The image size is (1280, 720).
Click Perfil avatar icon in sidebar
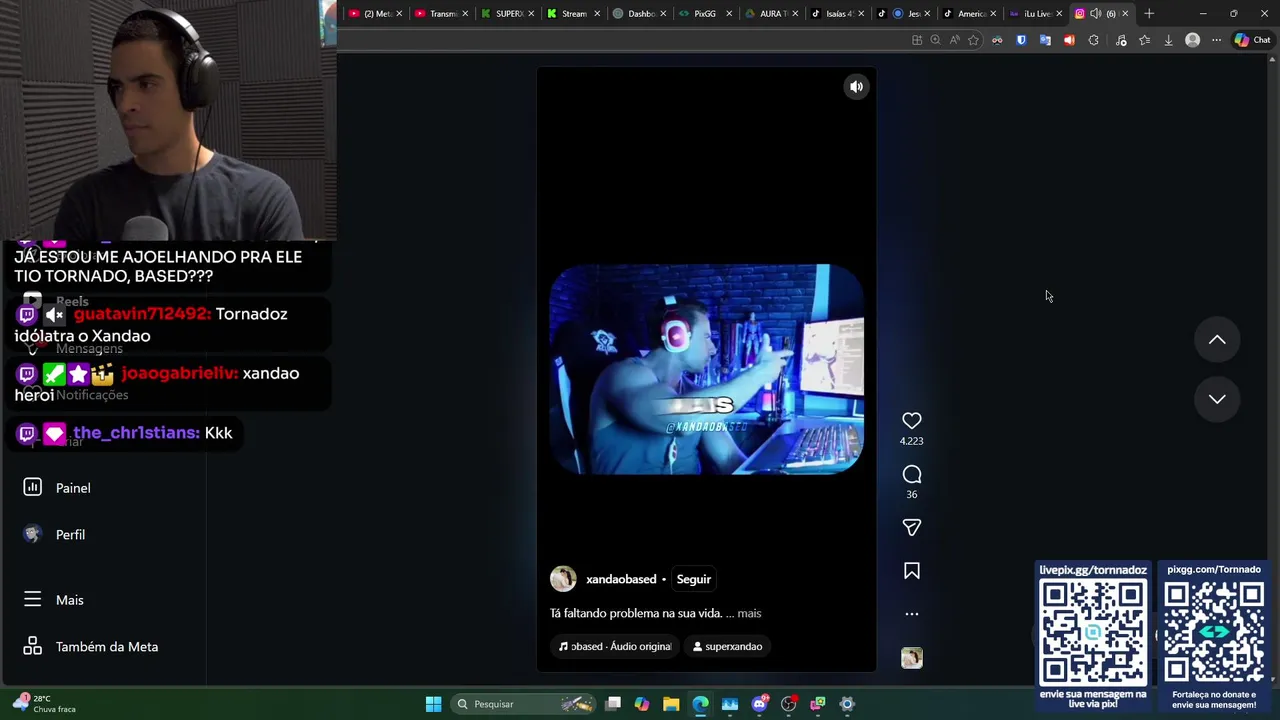point(32,534)
